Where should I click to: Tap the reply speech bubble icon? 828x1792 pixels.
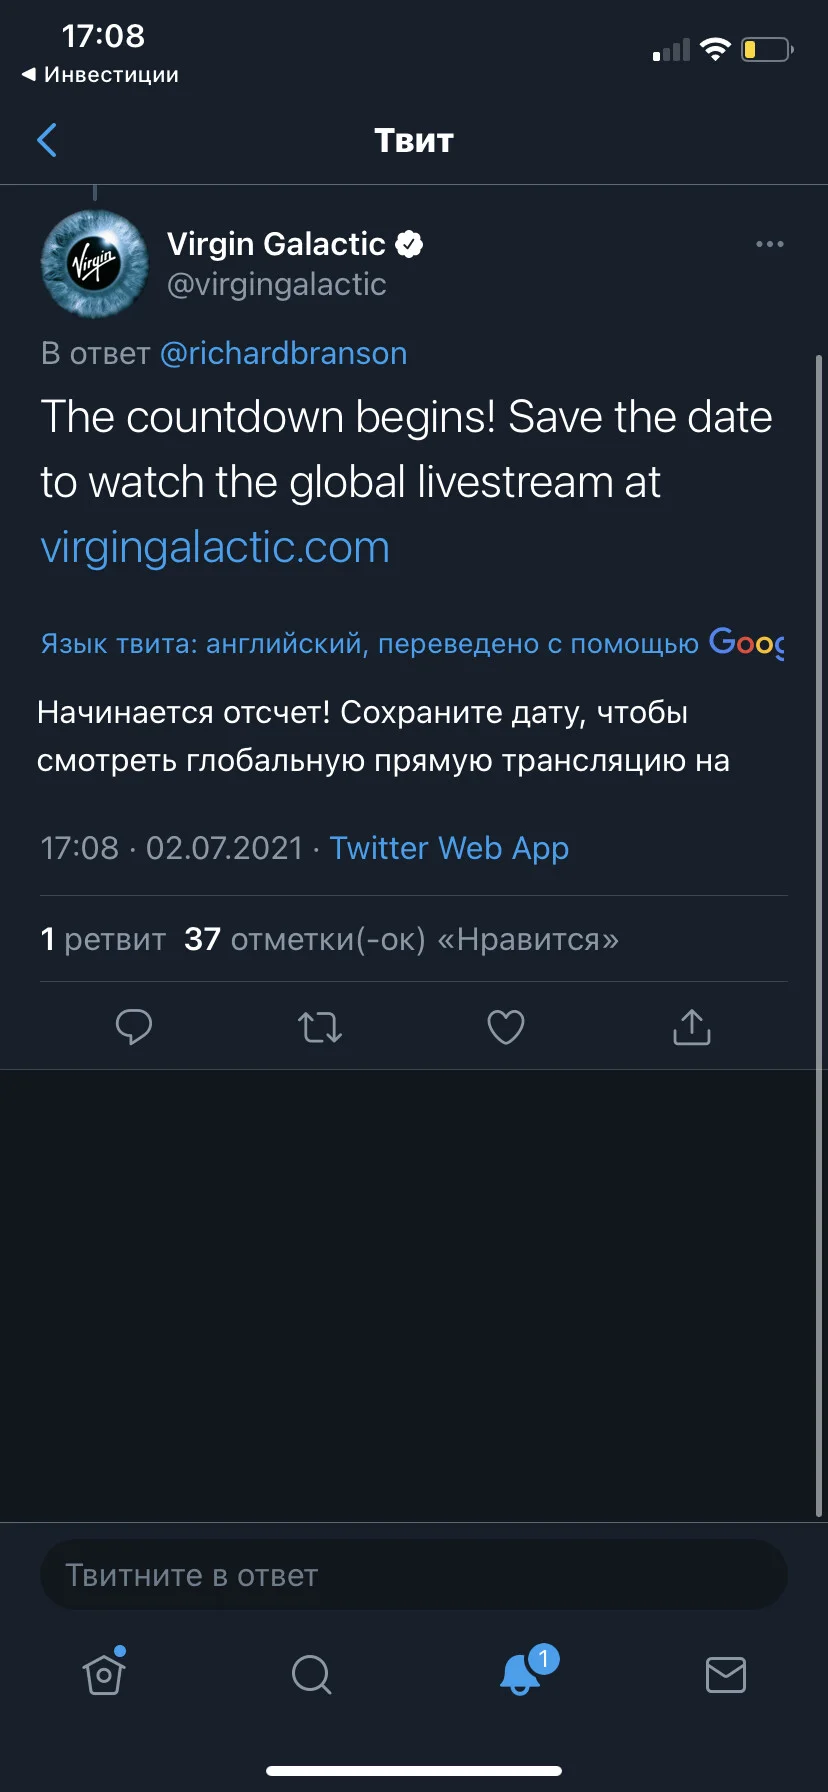(x=134, y=1027)
